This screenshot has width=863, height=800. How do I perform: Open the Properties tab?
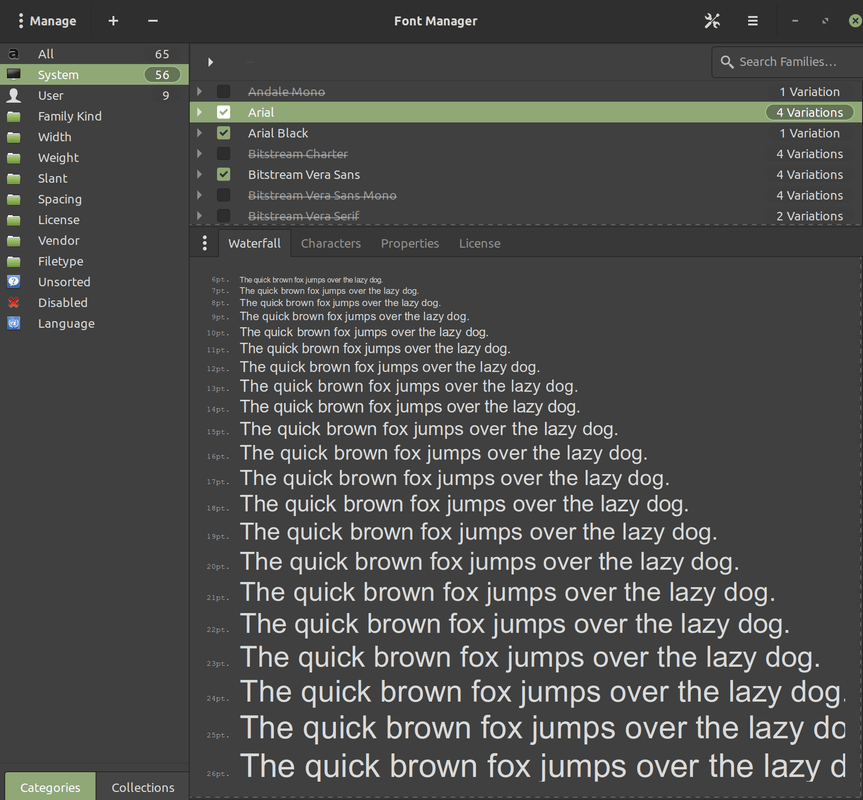[x=409, y=243]
